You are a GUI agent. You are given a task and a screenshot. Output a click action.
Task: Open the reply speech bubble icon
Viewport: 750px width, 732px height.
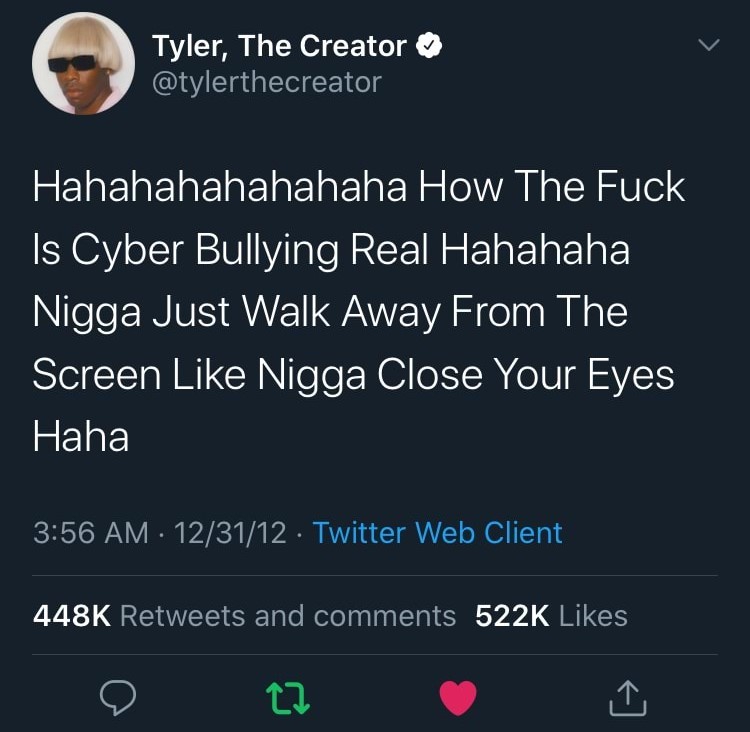point(118,697)
